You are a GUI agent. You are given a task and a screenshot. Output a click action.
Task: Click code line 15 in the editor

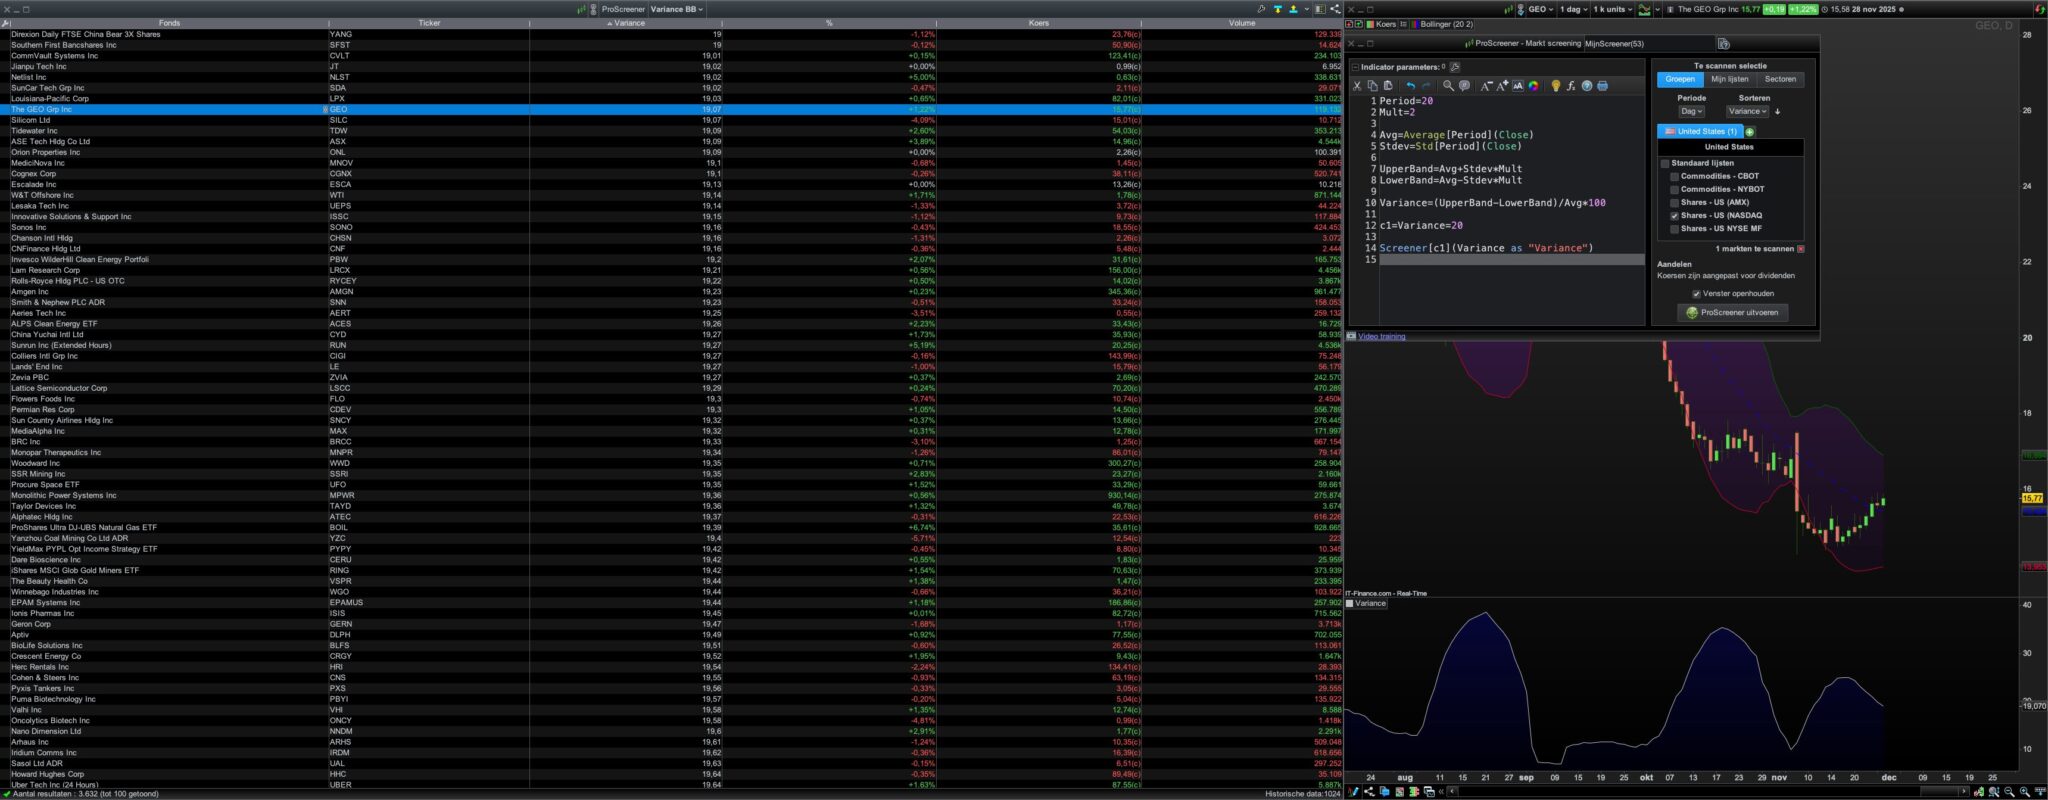click(x=1510, y=260)
